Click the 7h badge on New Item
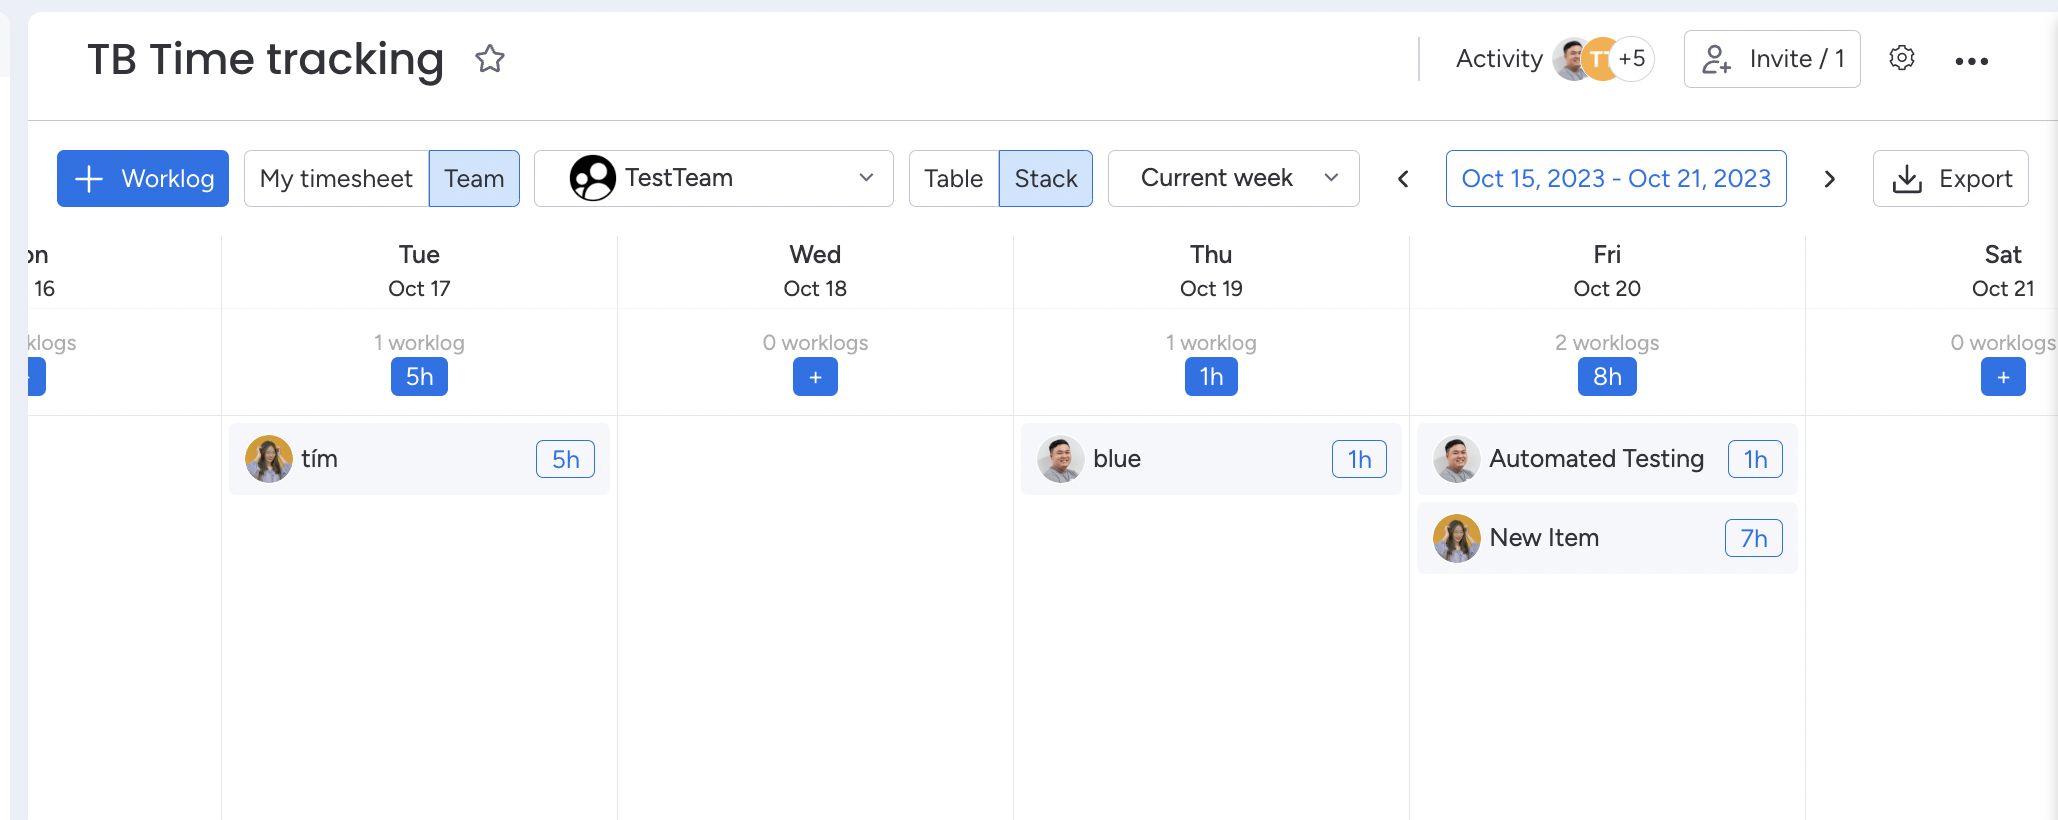Image resolution: width=2058 pixels, height=820 pixels. click(1753, 538)
